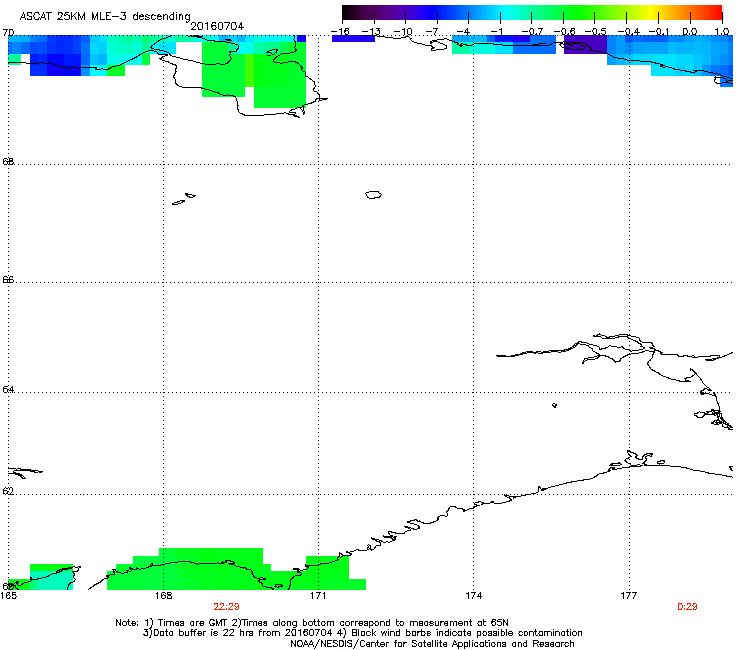Screen dimensions: 740x650
Task: Click the 168 longitude label
Action: point(163,596)
